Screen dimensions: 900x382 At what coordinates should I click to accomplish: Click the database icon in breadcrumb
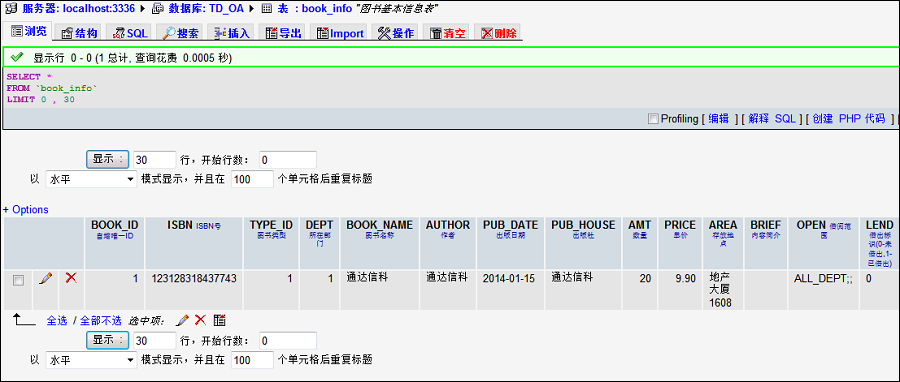pos(157,9)
